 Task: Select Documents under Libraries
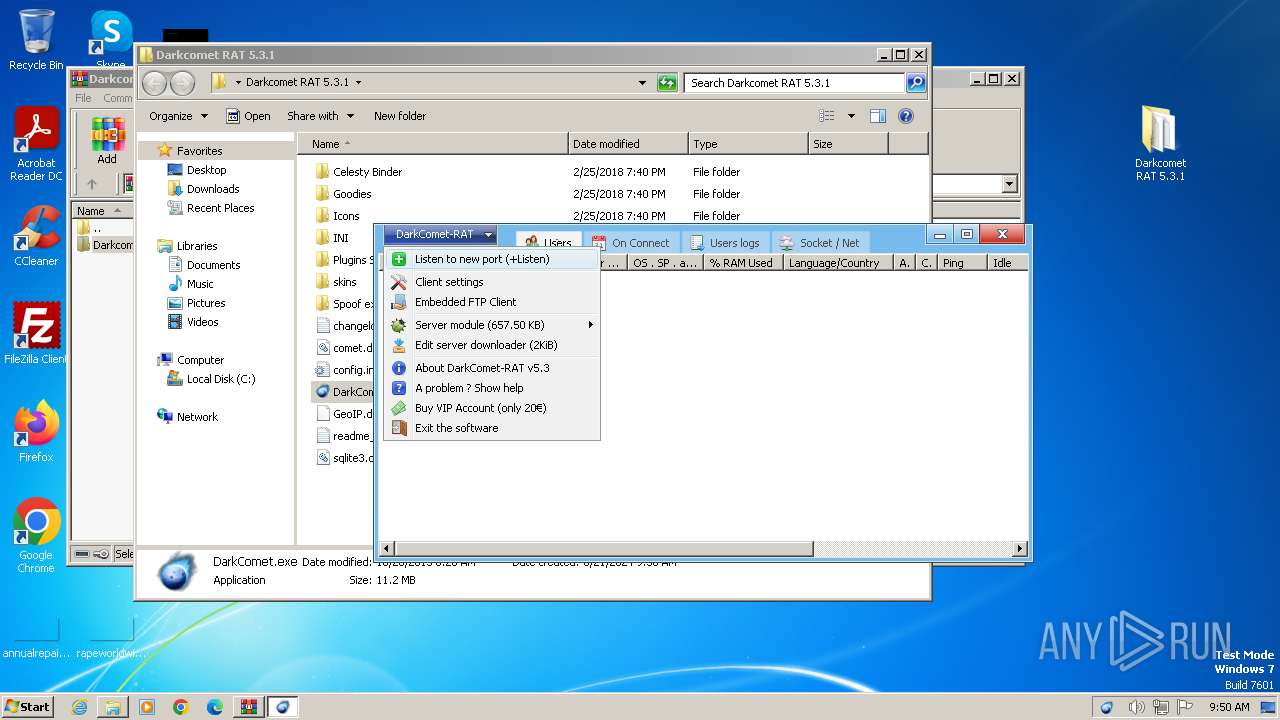213,265
